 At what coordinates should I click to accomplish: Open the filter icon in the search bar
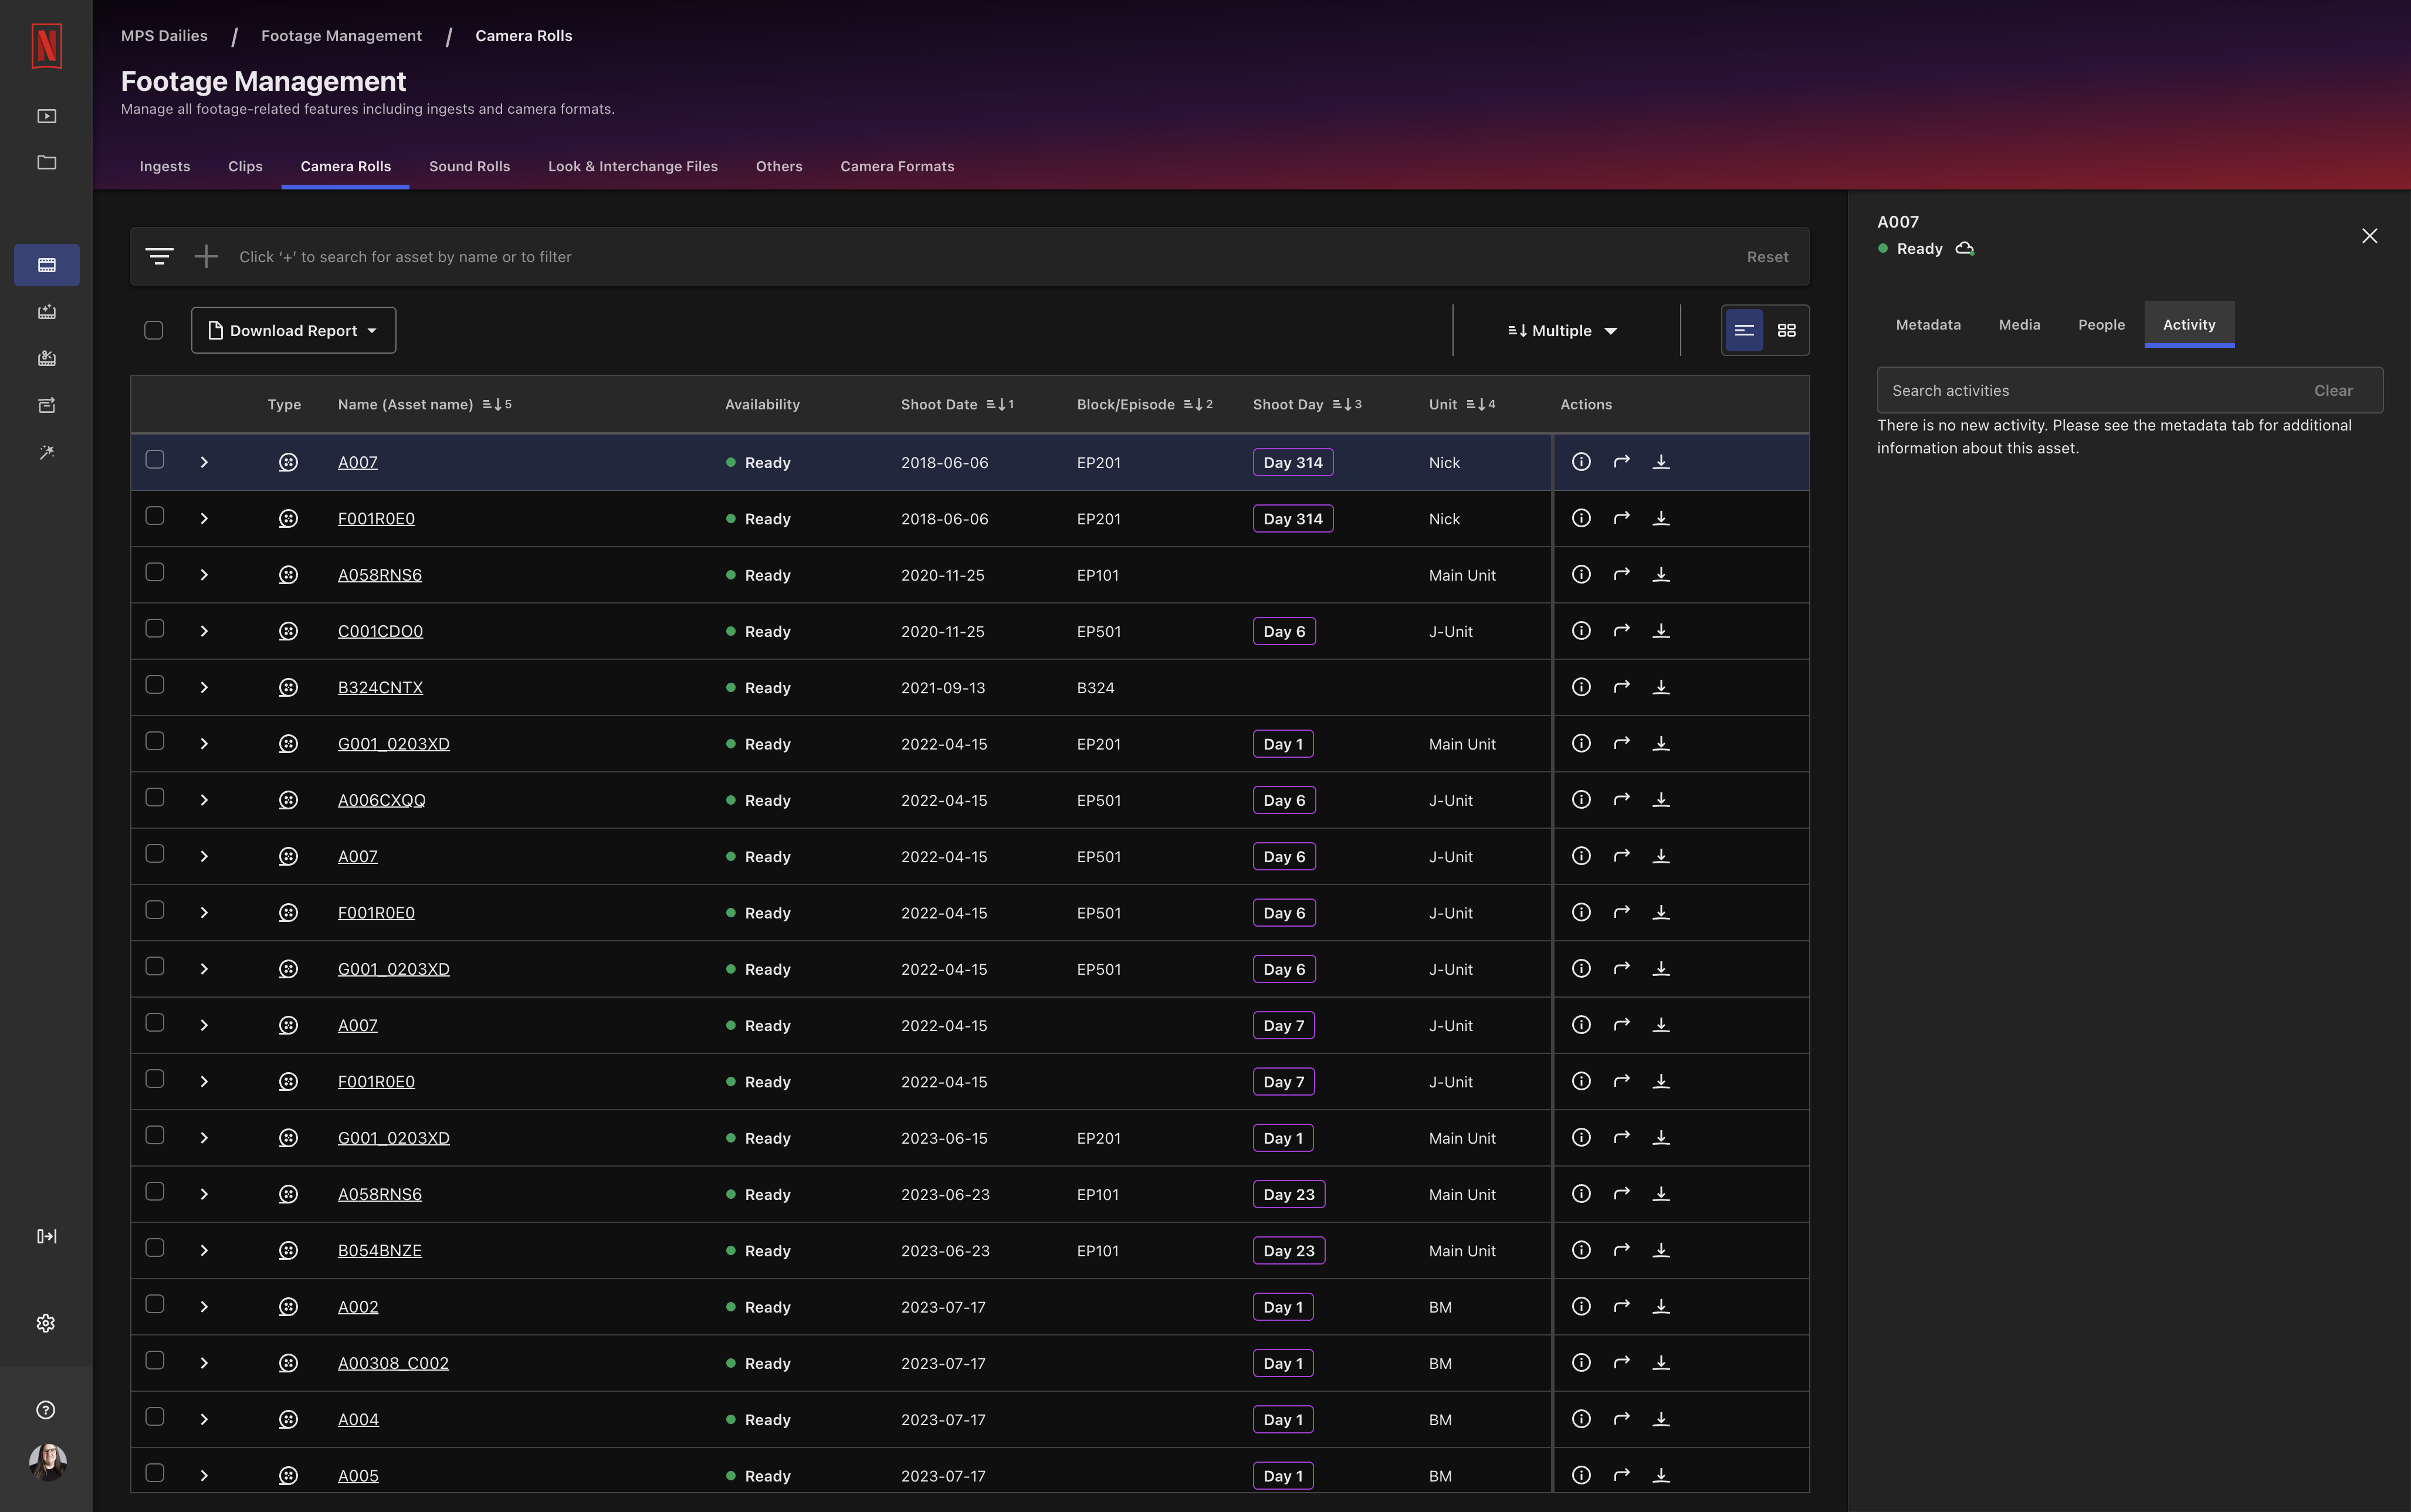click(x=159, y=256)
